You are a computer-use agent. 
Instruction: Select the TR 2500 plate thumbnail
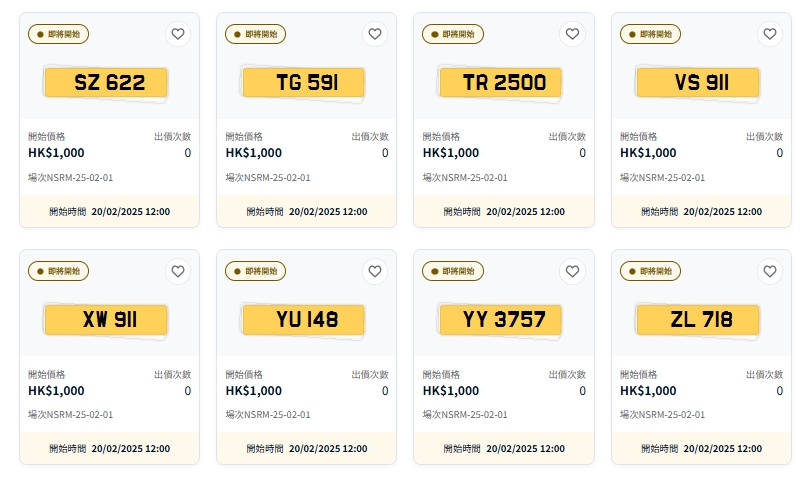click(x=504, y=82)
